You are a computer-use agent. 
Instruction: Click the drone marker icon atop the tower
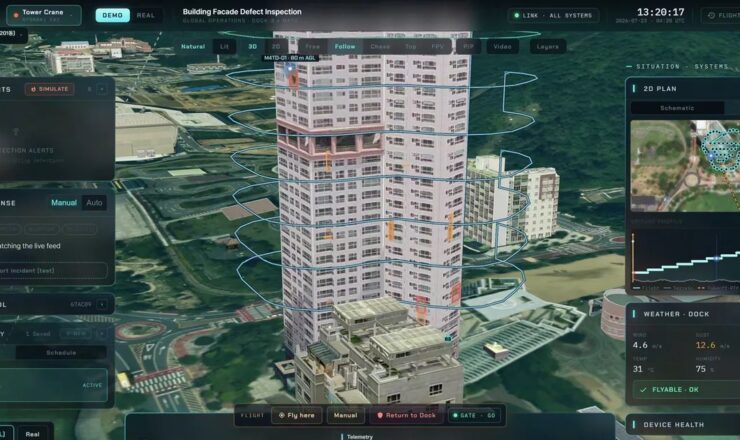pos(289,69)
